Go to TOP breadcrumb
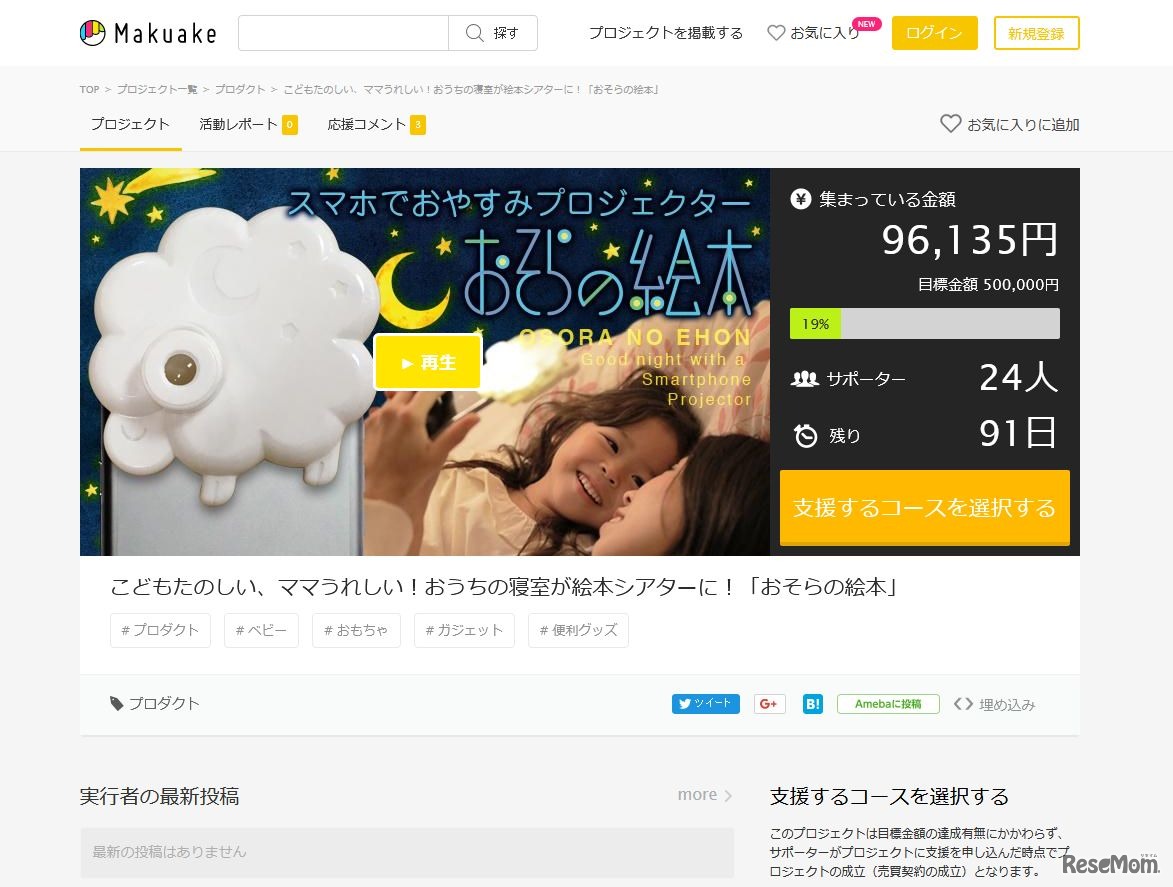 89,89
